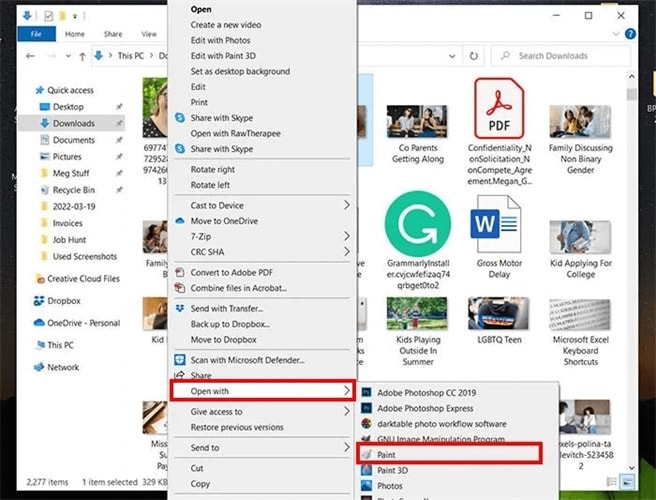Image resolution: width=656 pixels, height=500 pixels.
Task: Click the Photoshop CC 2019 icon in submenu
Action: point(366,392)
